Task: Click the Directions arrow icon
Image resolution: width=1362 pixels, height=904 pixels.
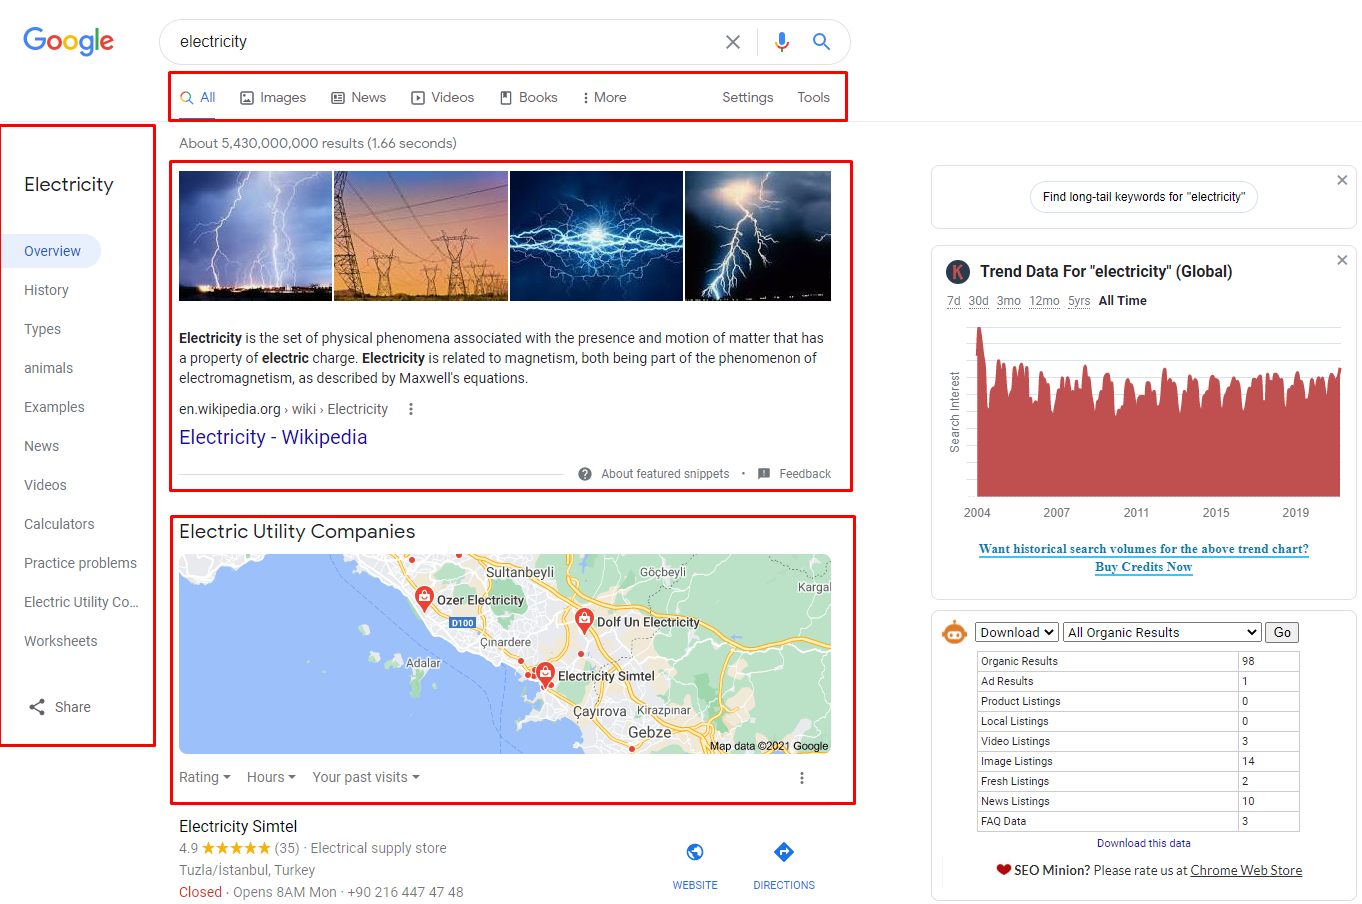Action: (x=784, y=852)
